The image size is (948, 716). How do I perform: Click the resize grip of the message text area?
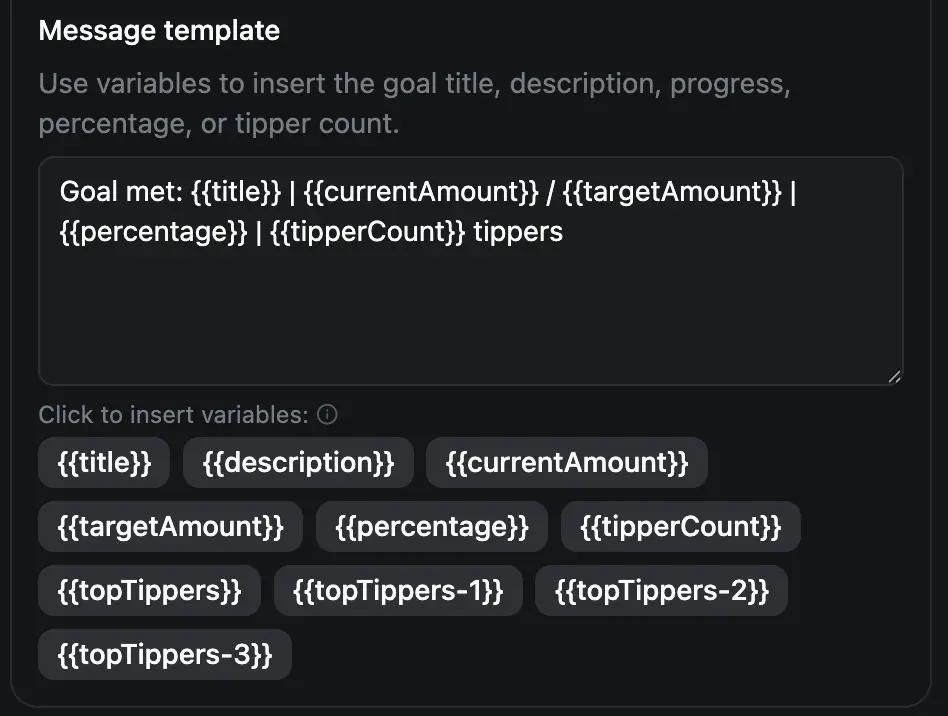[895, 377]
